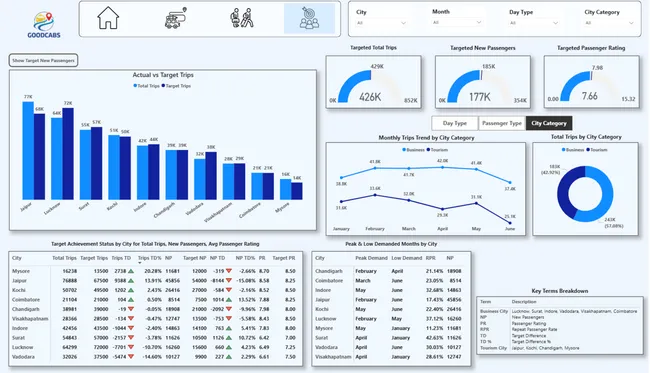This screenshot has height=373, width=650.
Task: Click Jaipur total trips value 76888
Action: click(x=70, y=281)
